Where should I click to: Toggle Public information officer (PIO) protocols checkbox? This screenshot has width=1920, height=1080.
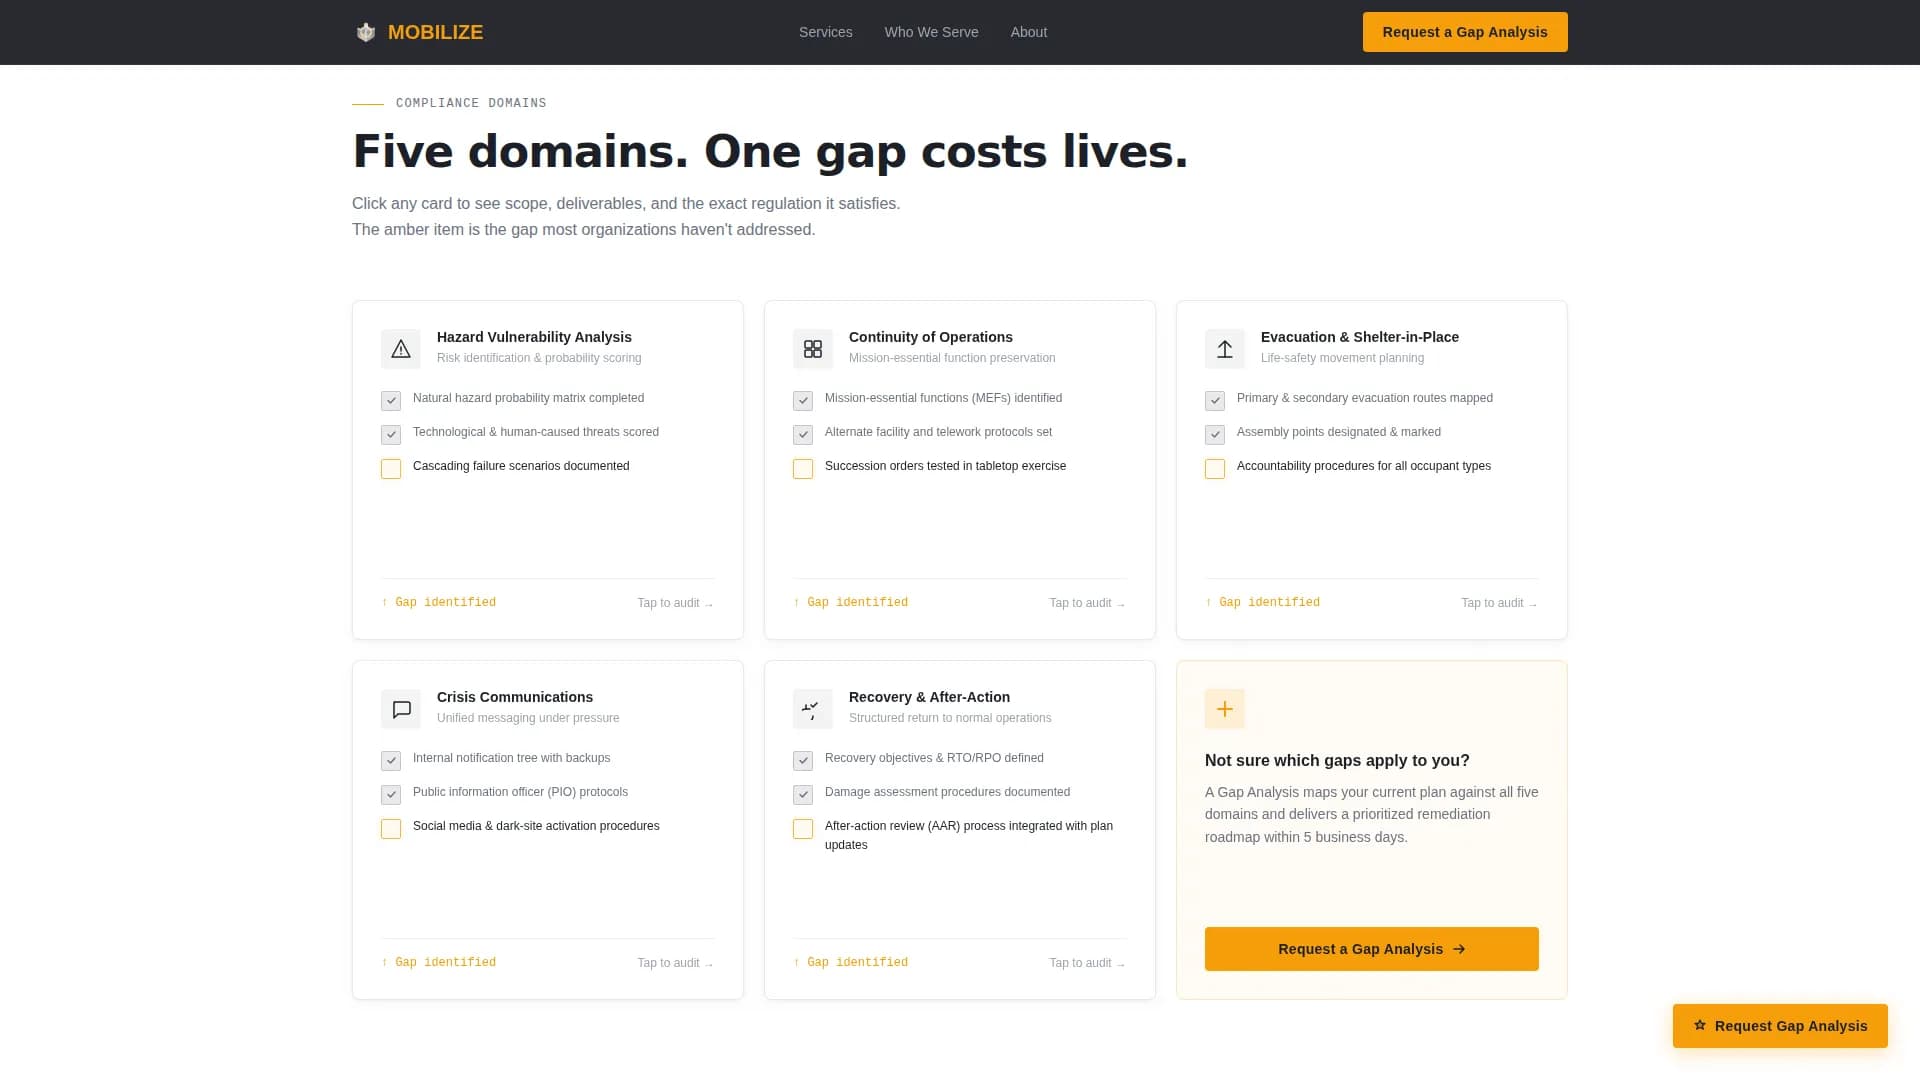[391, 794]
